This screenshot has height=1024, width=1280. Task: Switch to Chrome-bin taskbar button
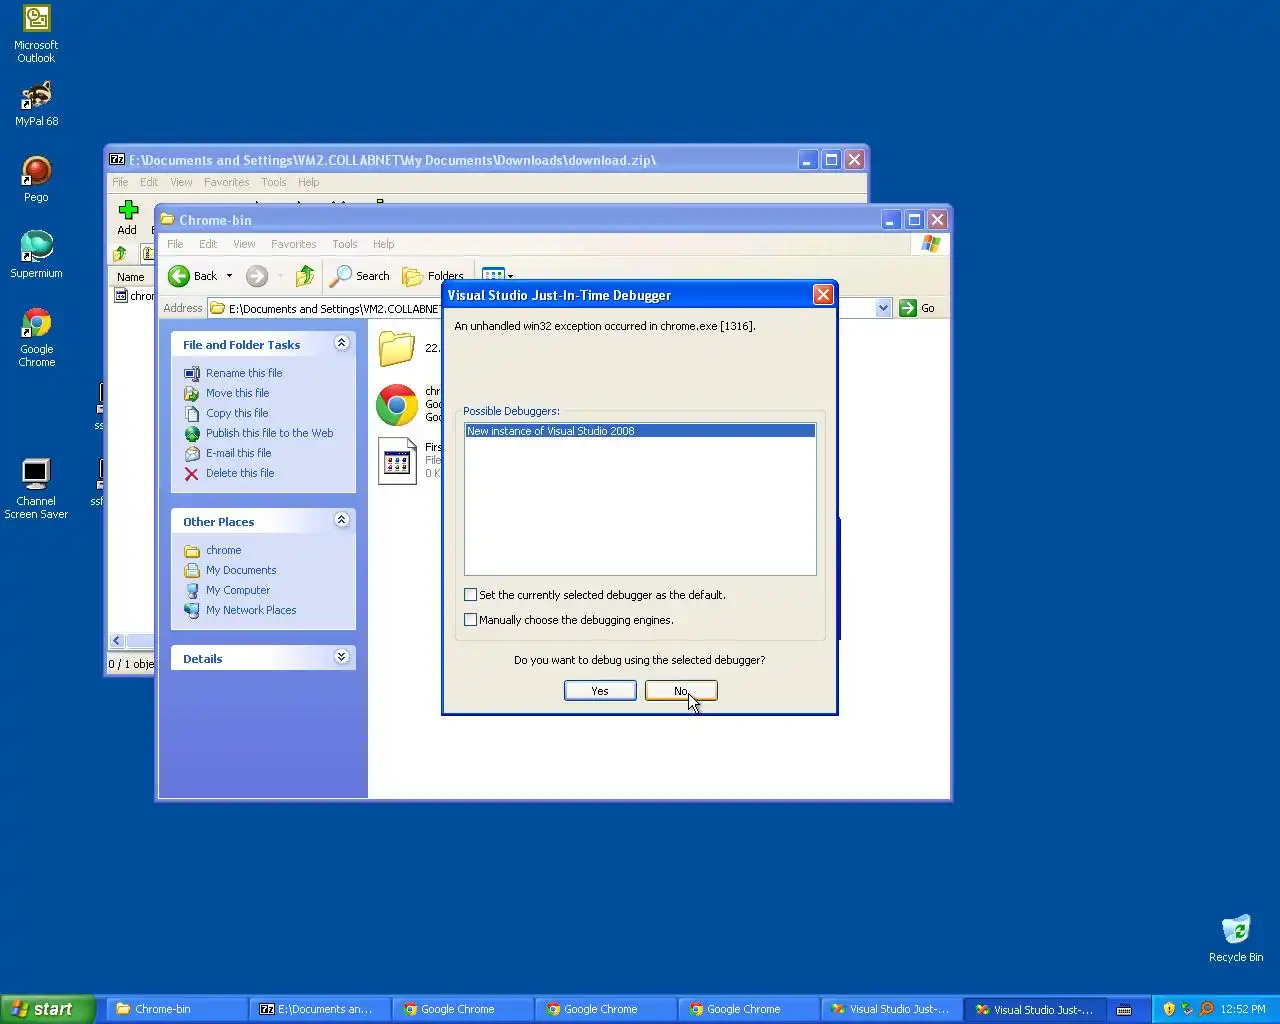177,1009
